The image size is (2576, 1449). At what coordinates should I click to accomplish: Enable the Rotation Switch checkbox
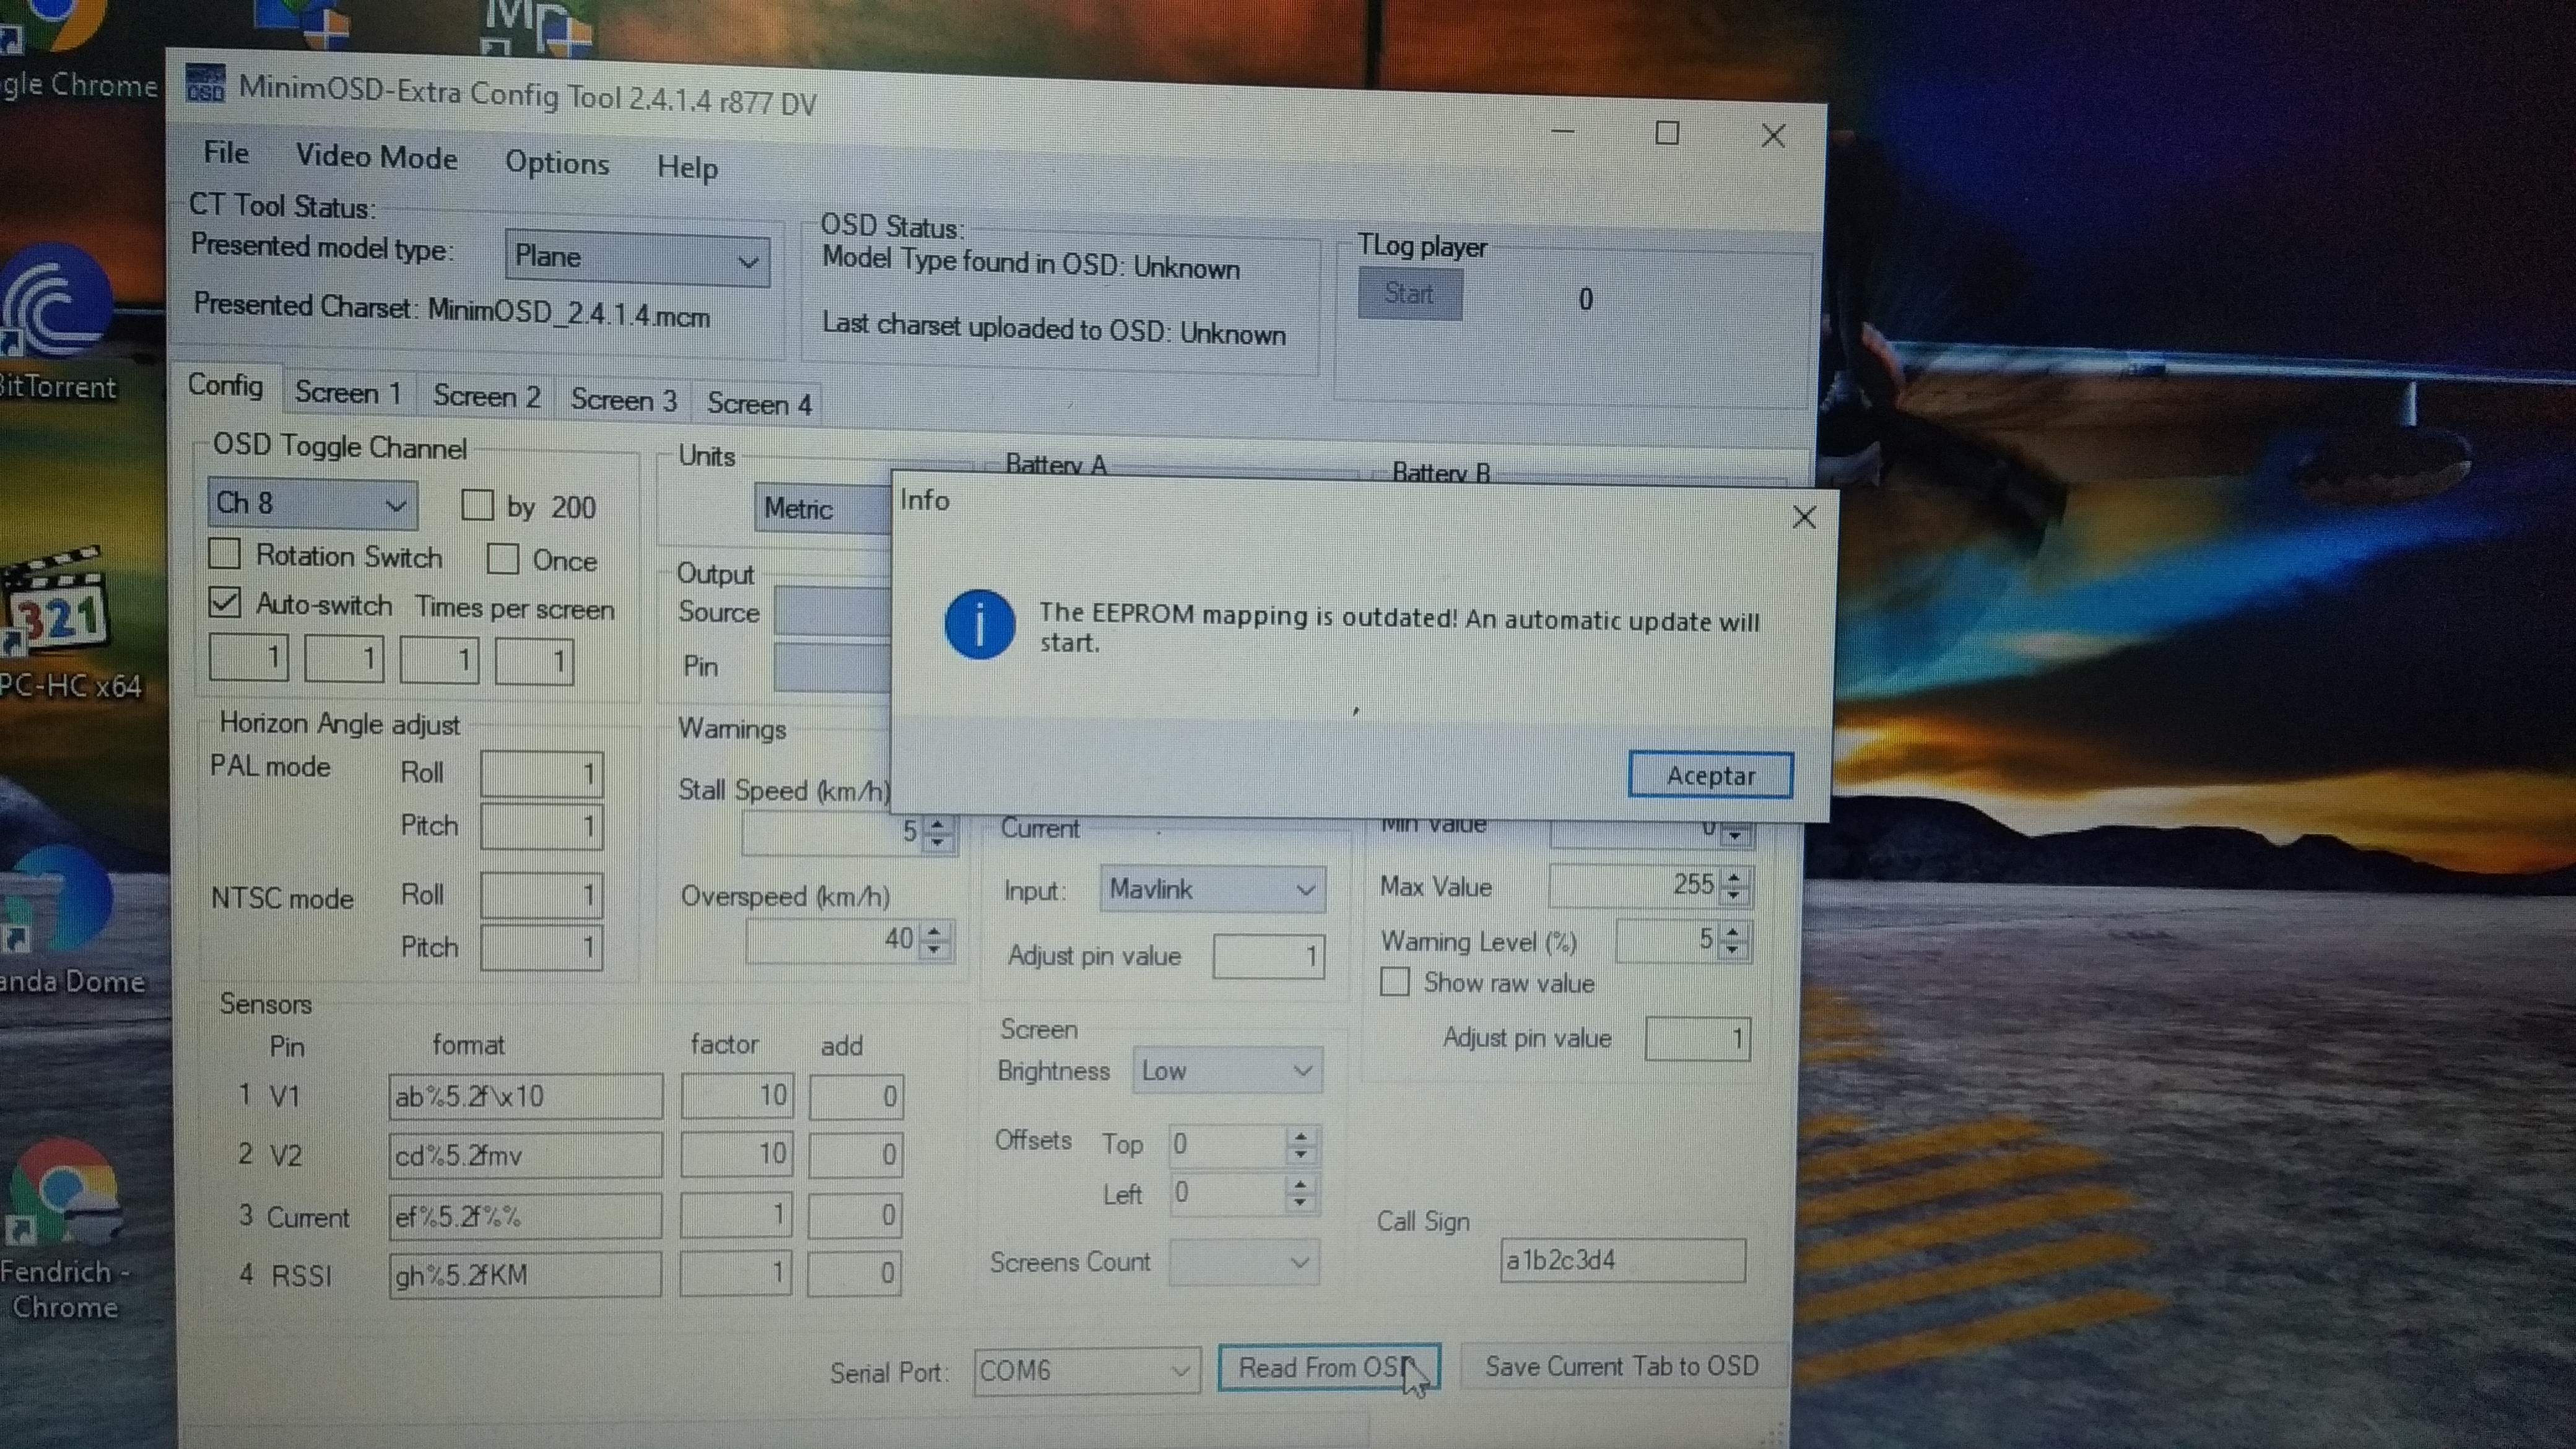tap(225, 554)
